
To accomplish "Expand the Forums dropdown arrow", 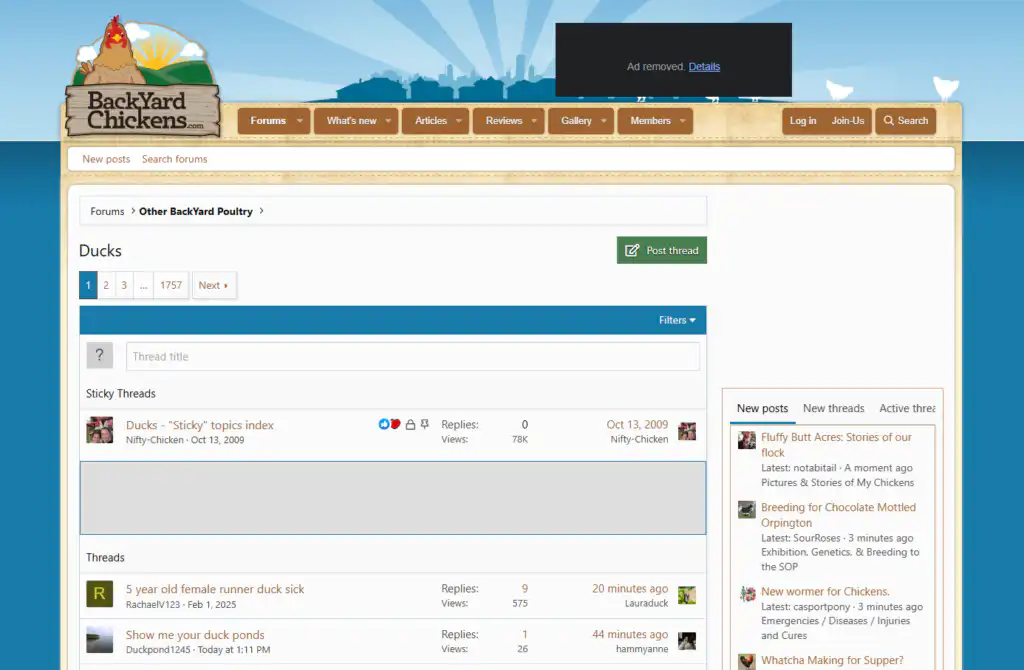I will point(298,121).
